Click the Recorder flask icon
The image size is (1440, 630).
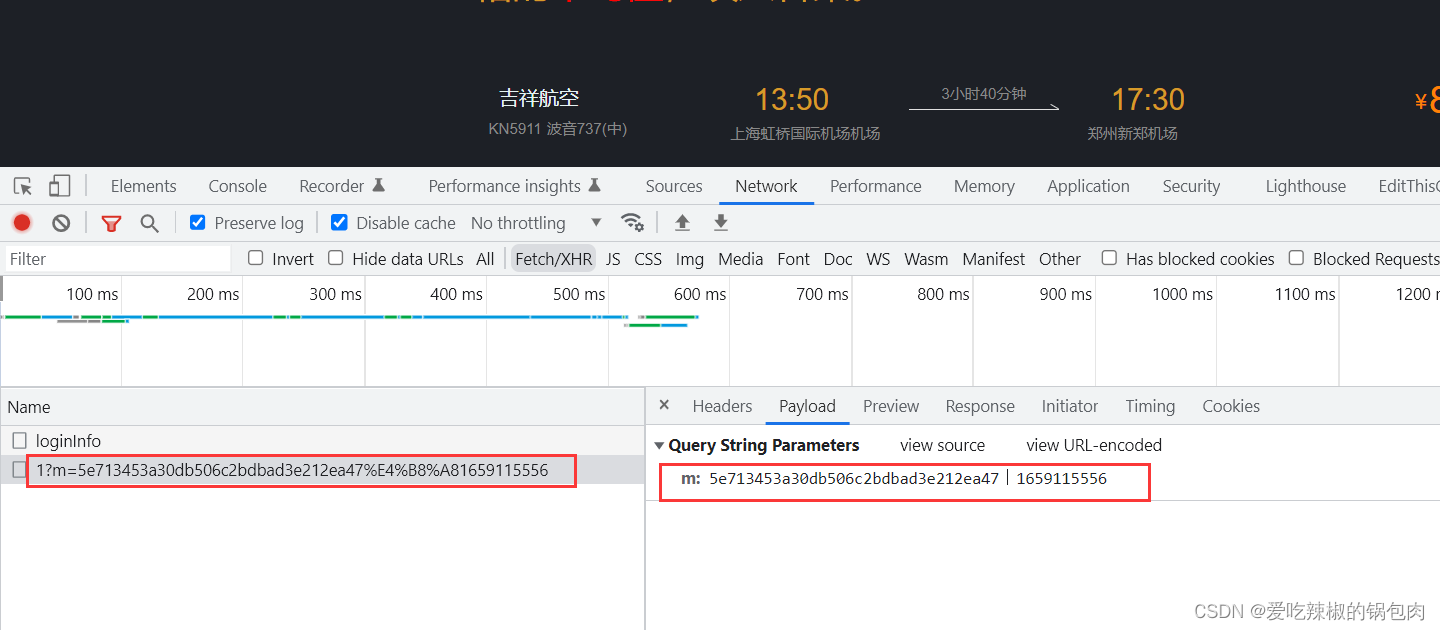pyautogui.click(x=378, y=186)
